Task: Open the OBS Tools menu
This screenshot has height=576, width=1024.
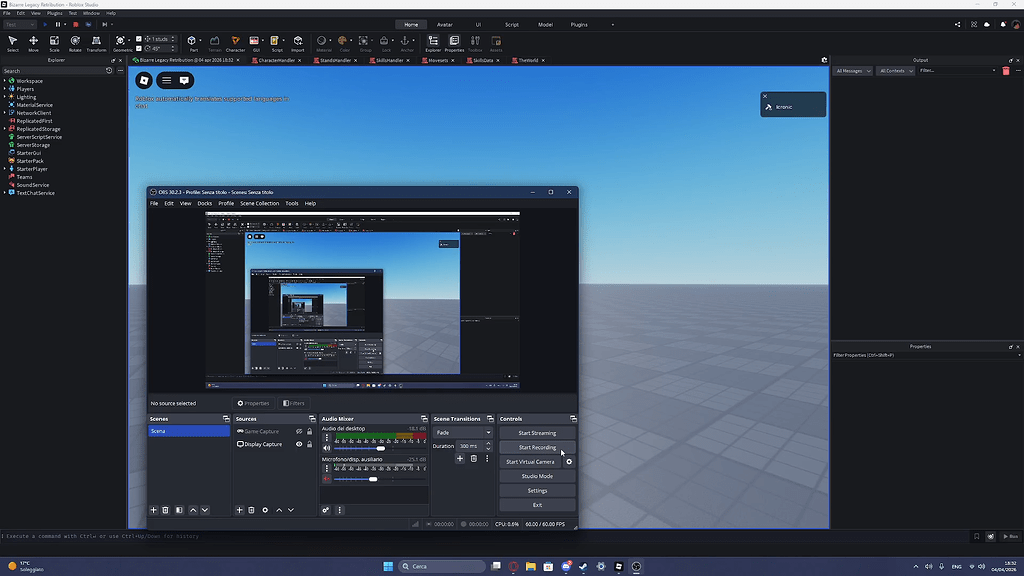Action: click(x=291, y=203)
